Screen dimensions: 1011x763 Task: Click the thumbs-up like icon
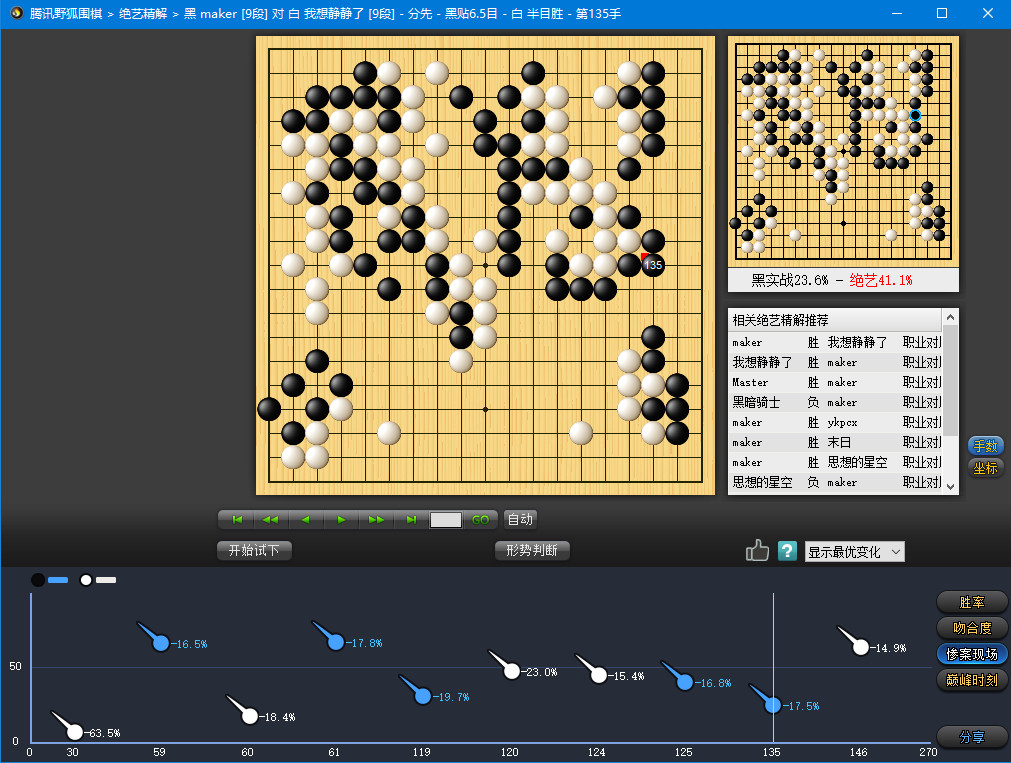[x=757, y=550]
